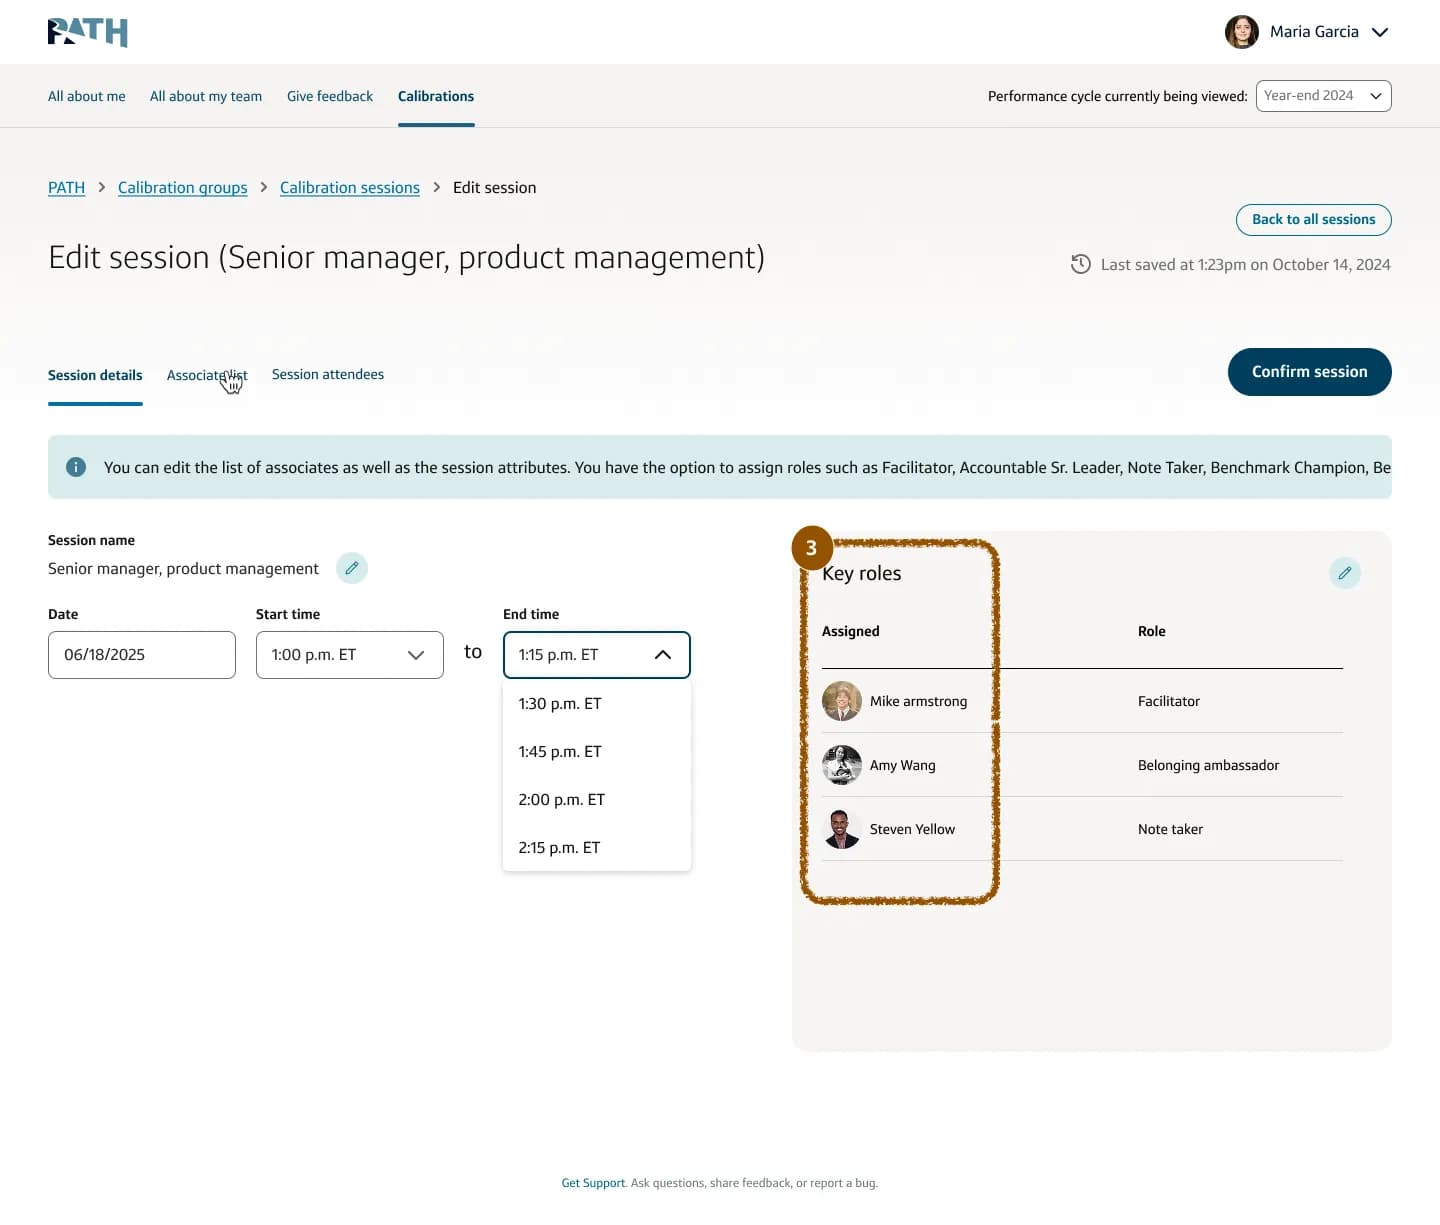1440x1225 pixels.
Task: Pick 2:15 p.m. ET option
Action: (597, 848)
